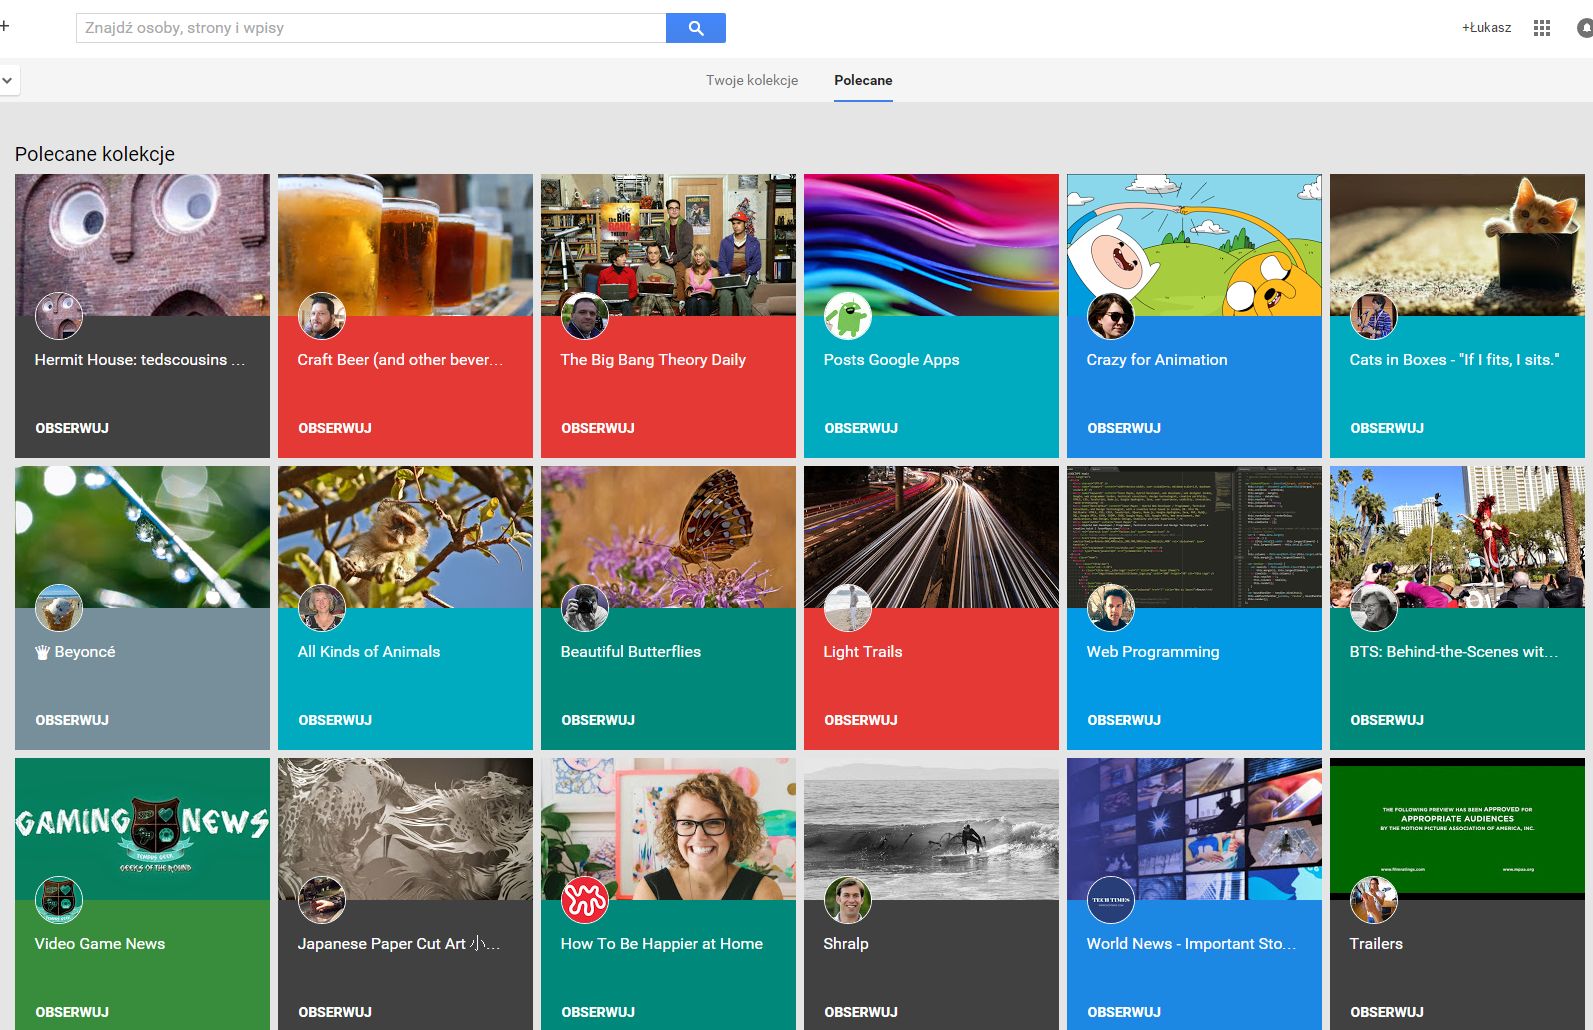Click the Big Bang Theory Daily owner avatar
1593x1030 pixels.
click(x=585, y=316)
